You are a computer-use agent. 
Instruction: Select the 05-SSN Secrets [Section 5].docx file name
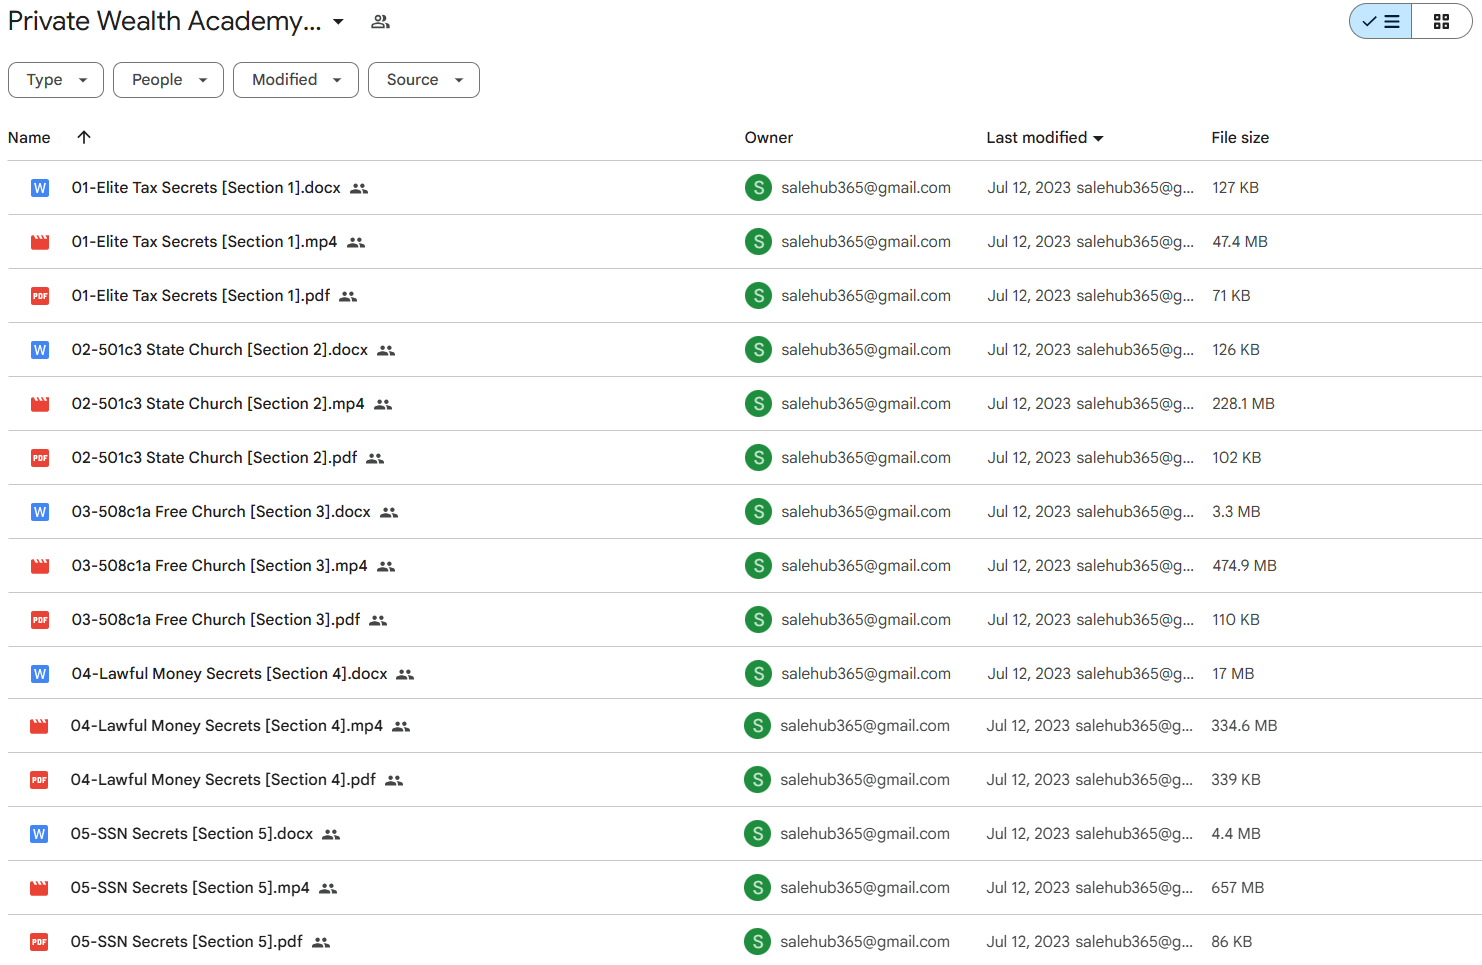click(192, 834)
